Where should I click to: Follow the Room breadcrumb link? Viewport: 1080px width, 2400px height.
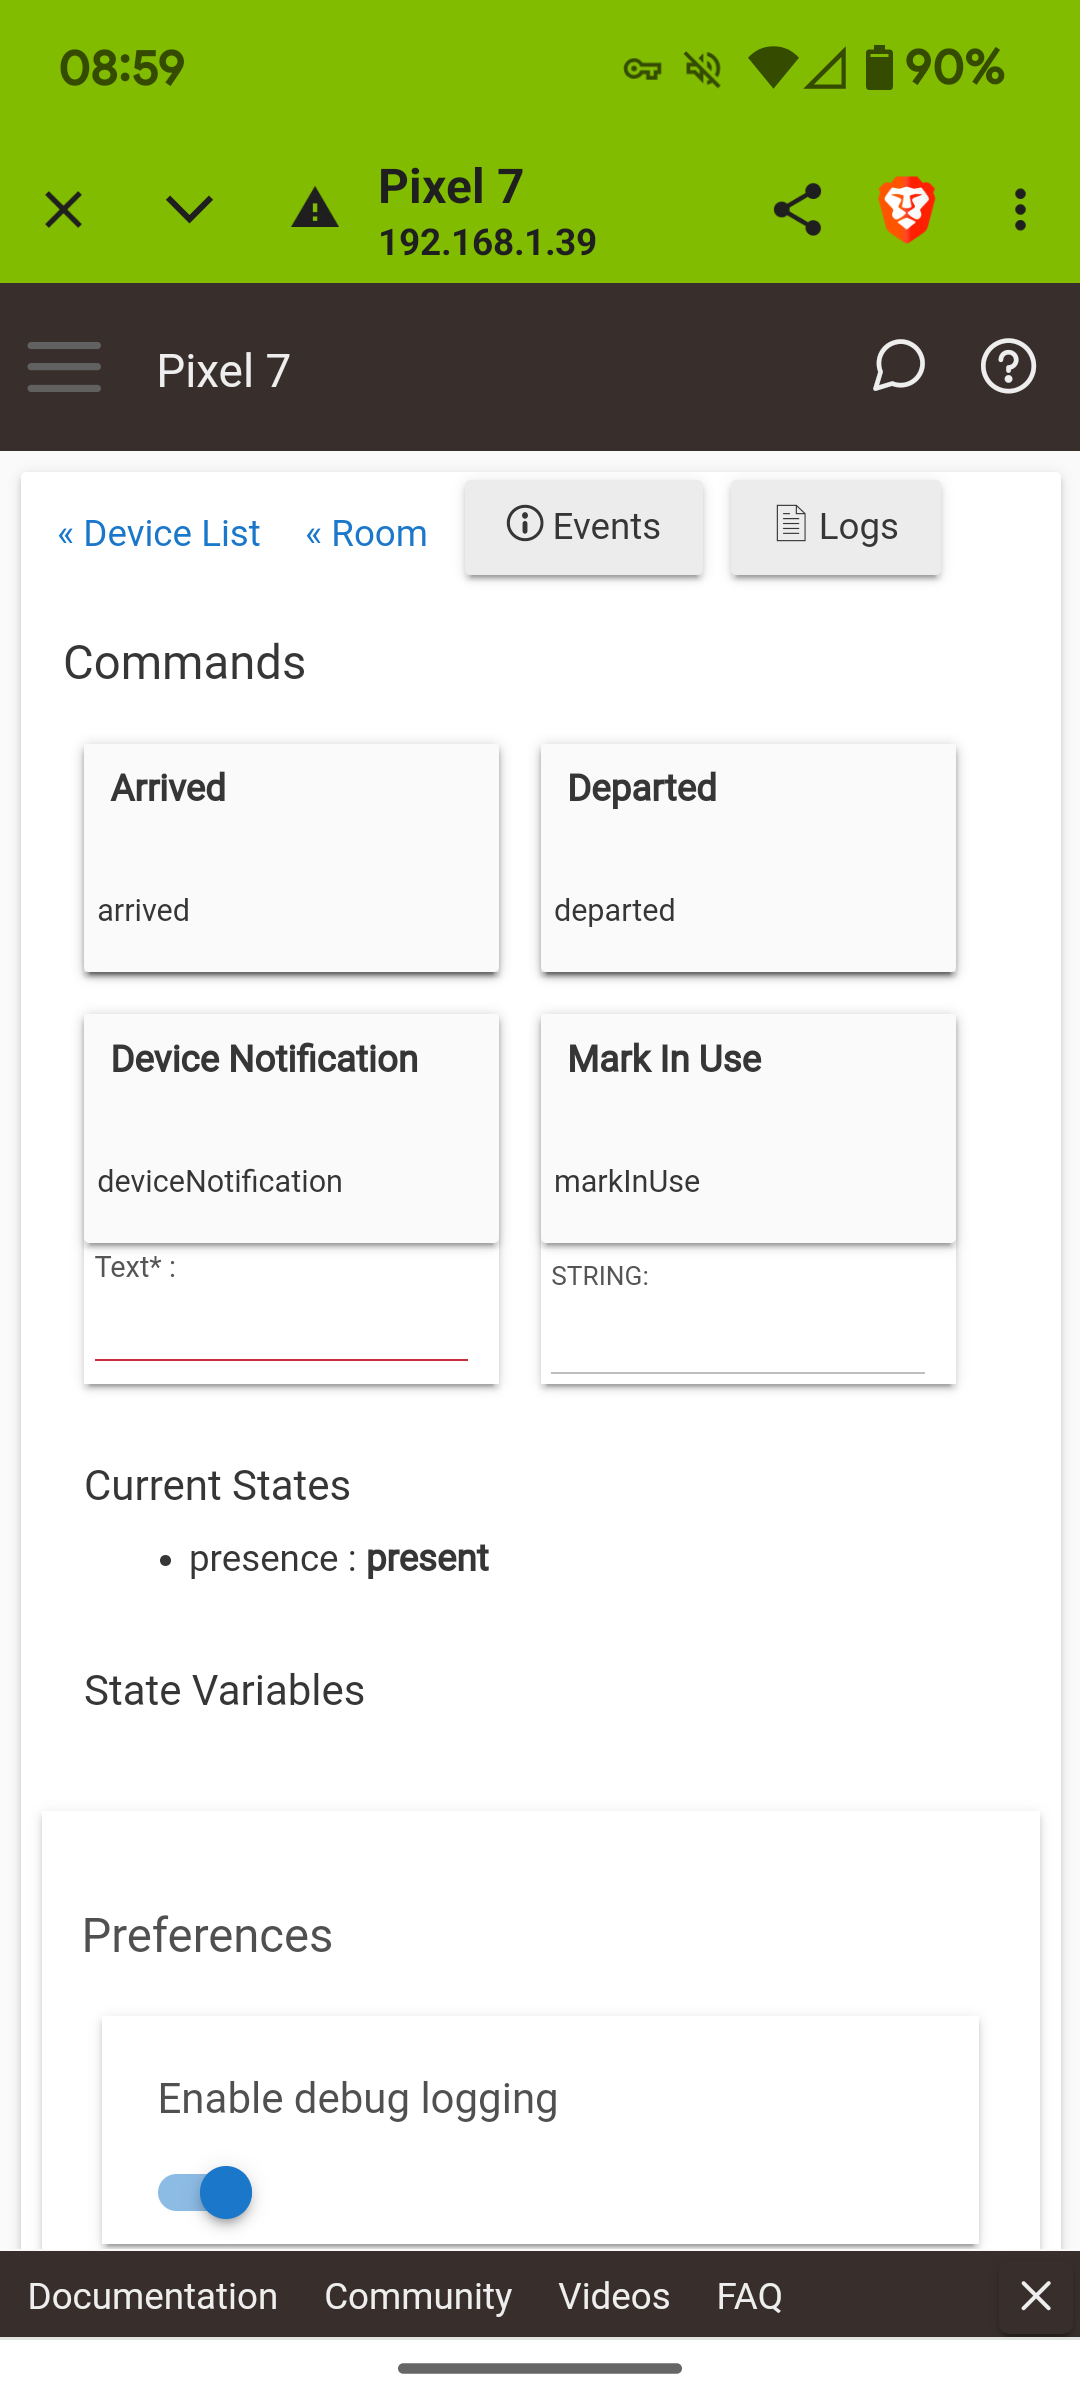pyautogui.click(x=367, y=534)
